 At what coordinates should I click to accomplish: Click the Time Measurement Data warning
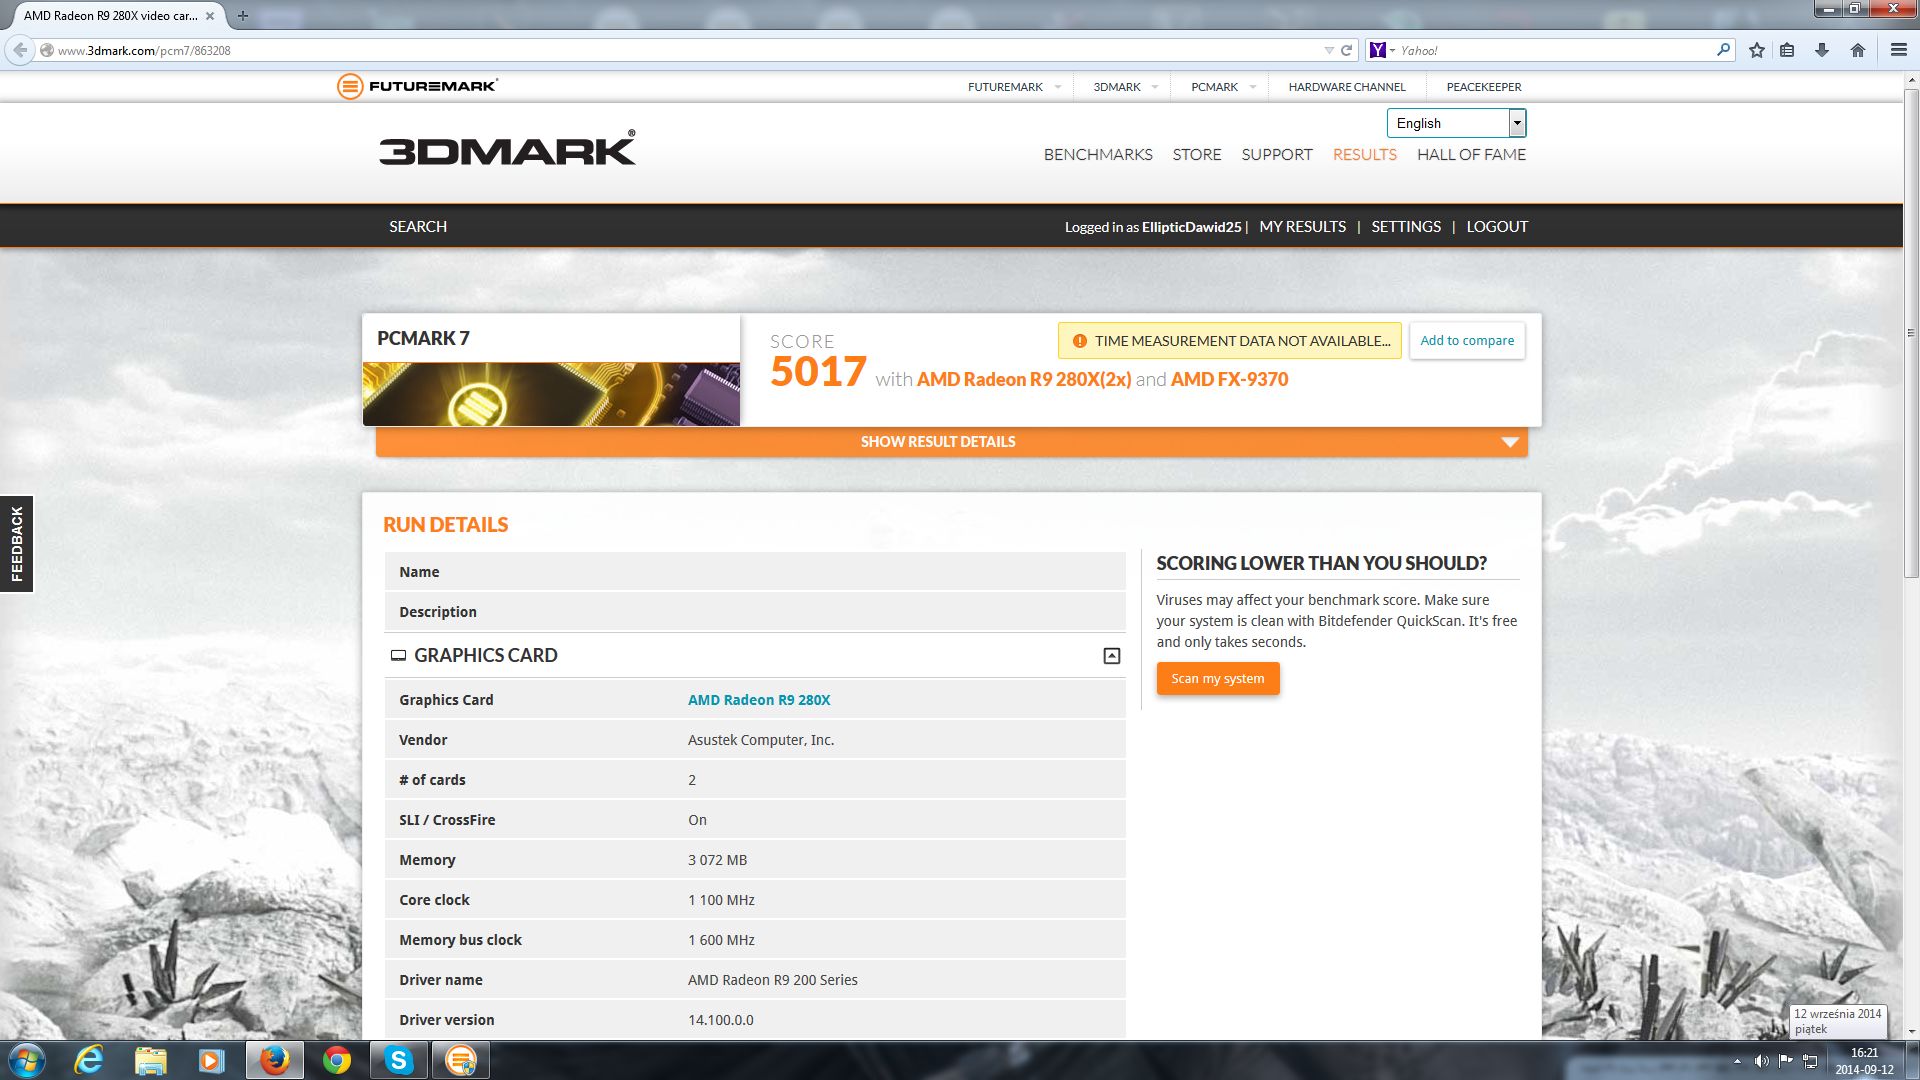[x=1230, y=341]
